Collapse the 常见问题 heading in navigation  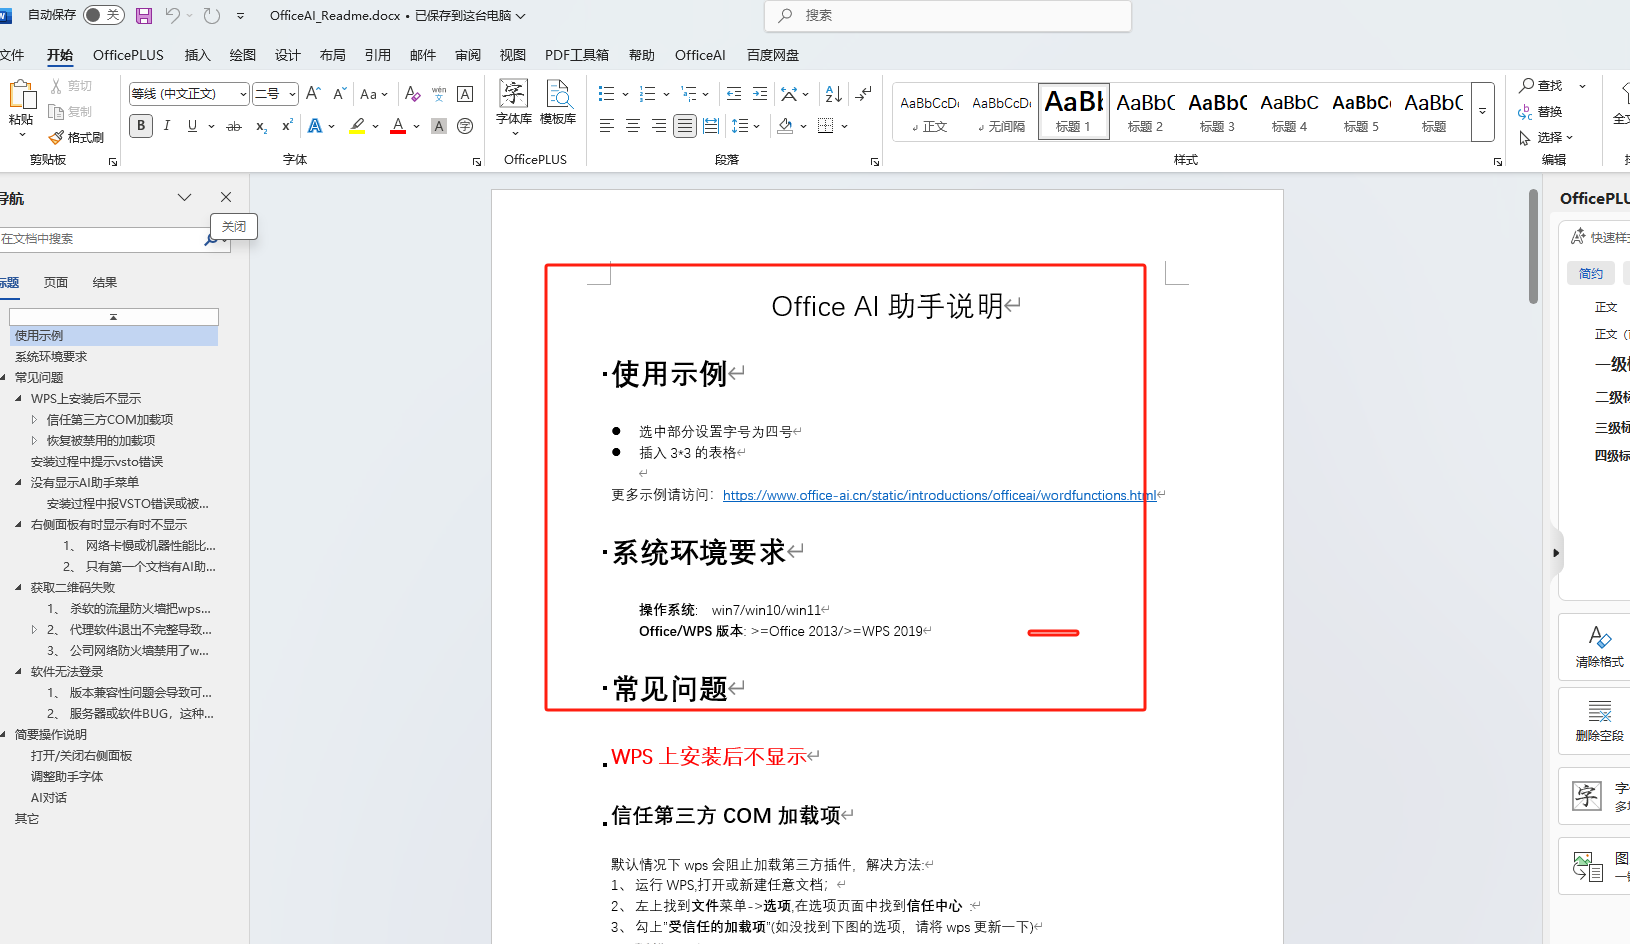(3, 377)
